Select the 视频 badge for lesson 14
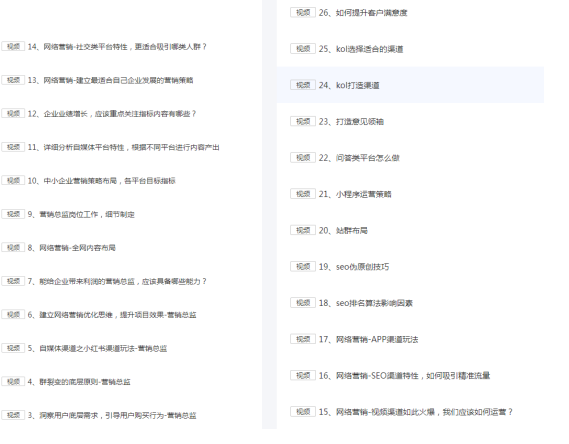569x444 pixels. (13, 46)
